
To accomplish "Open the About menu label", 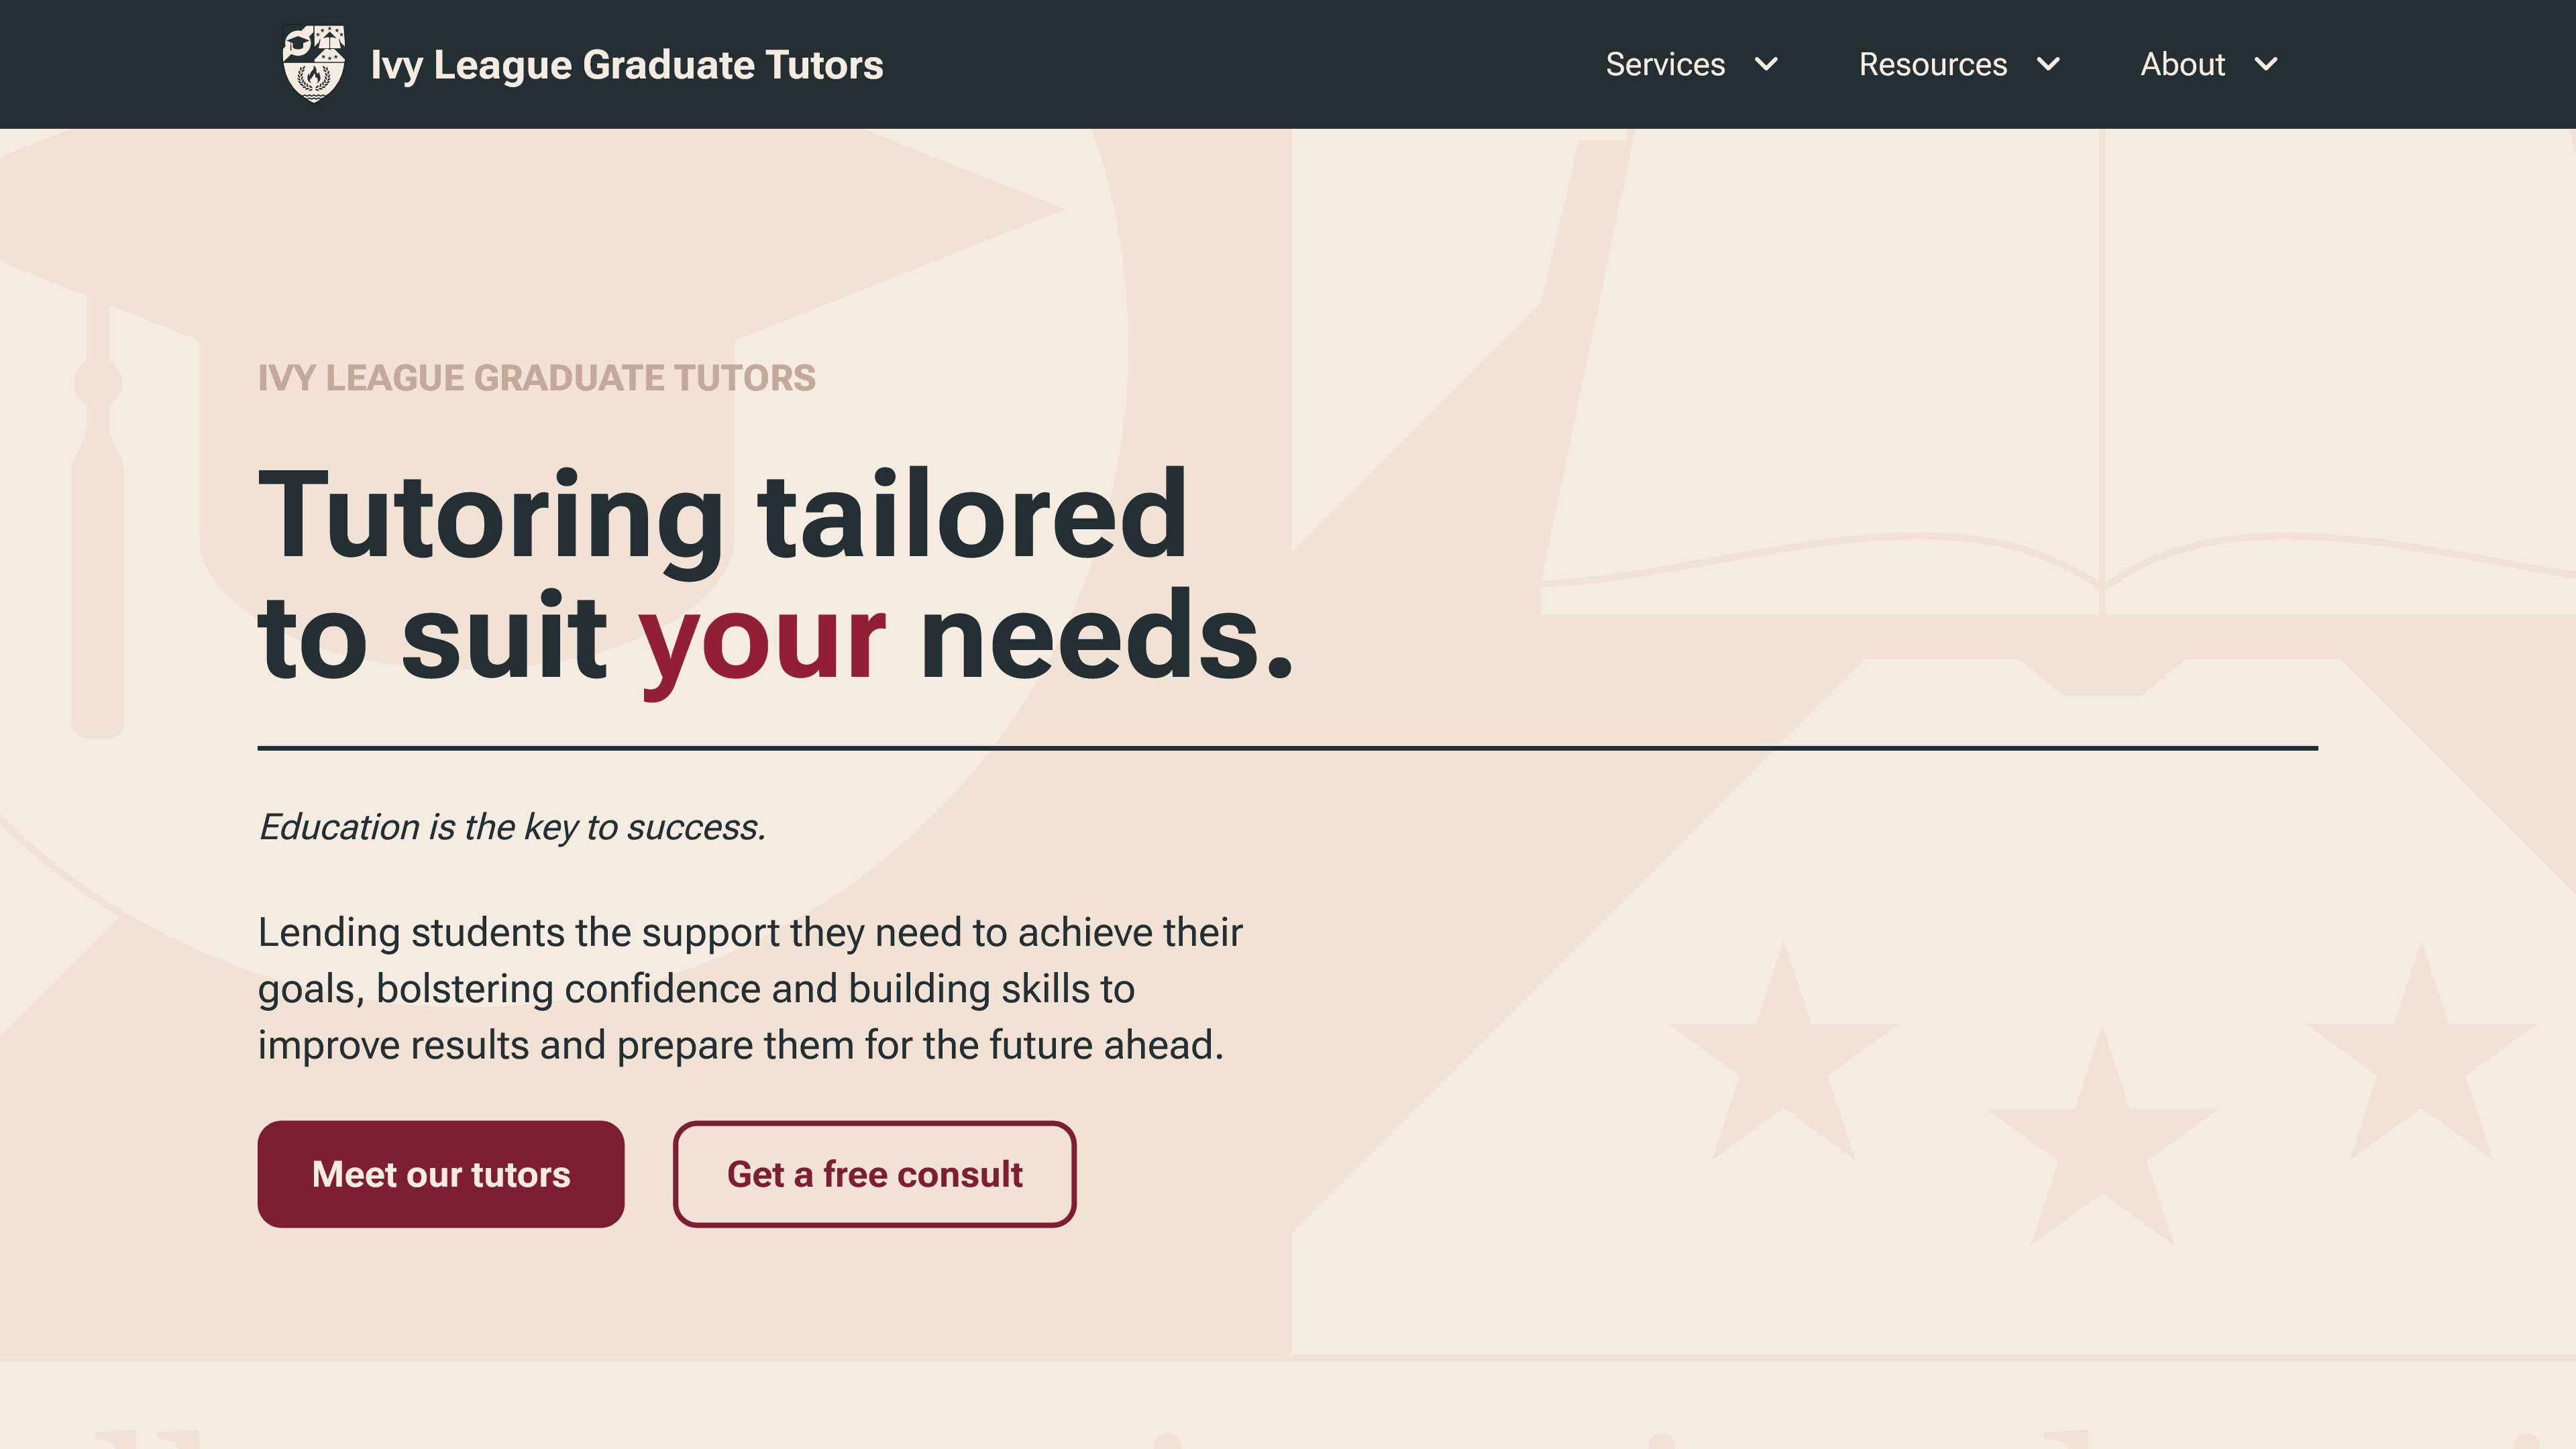I will coord(2182,64).
